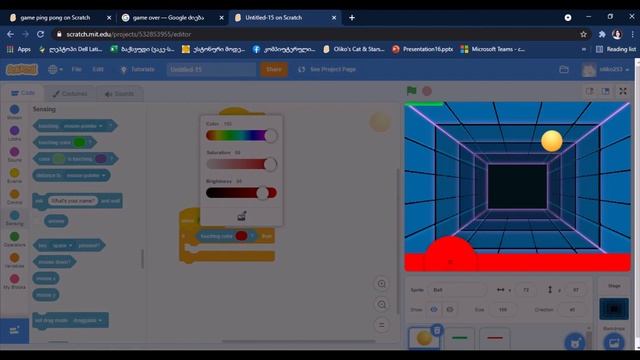The image size is (640, 360).
Task: Select the Operators block category
Action: [14, 239]
